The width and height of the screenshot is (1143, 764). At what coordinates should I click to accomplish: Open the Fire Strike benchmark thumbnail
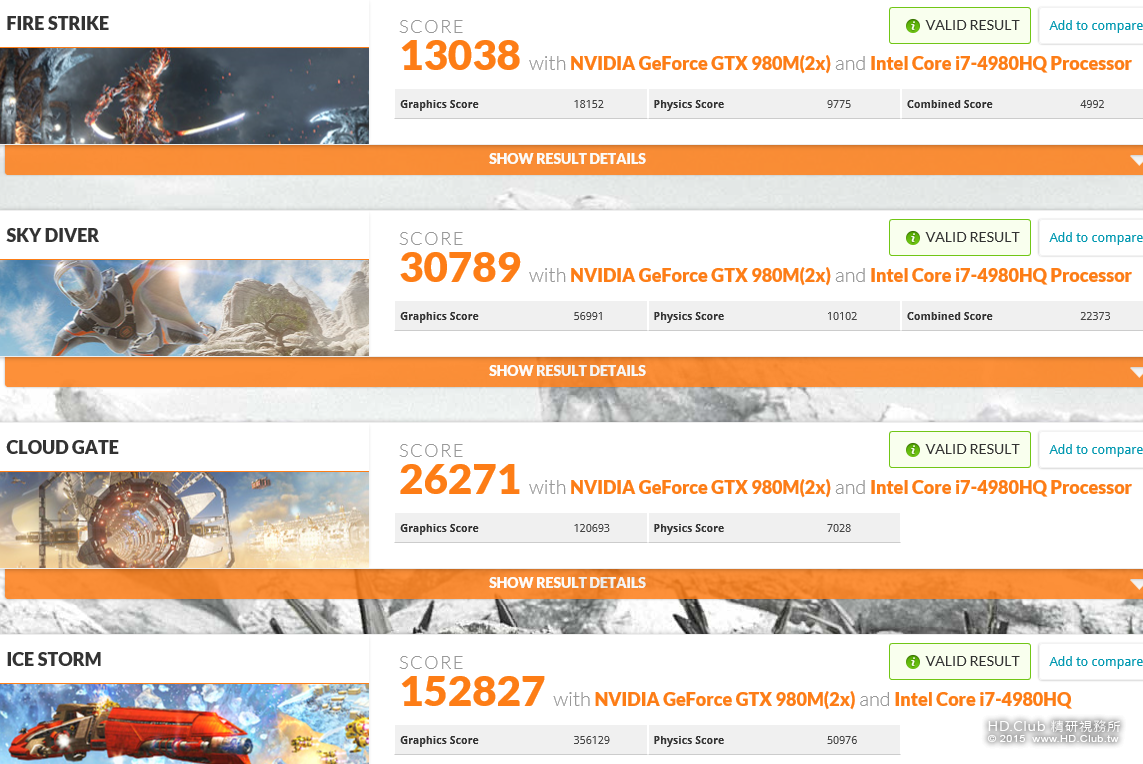(184, 96)
